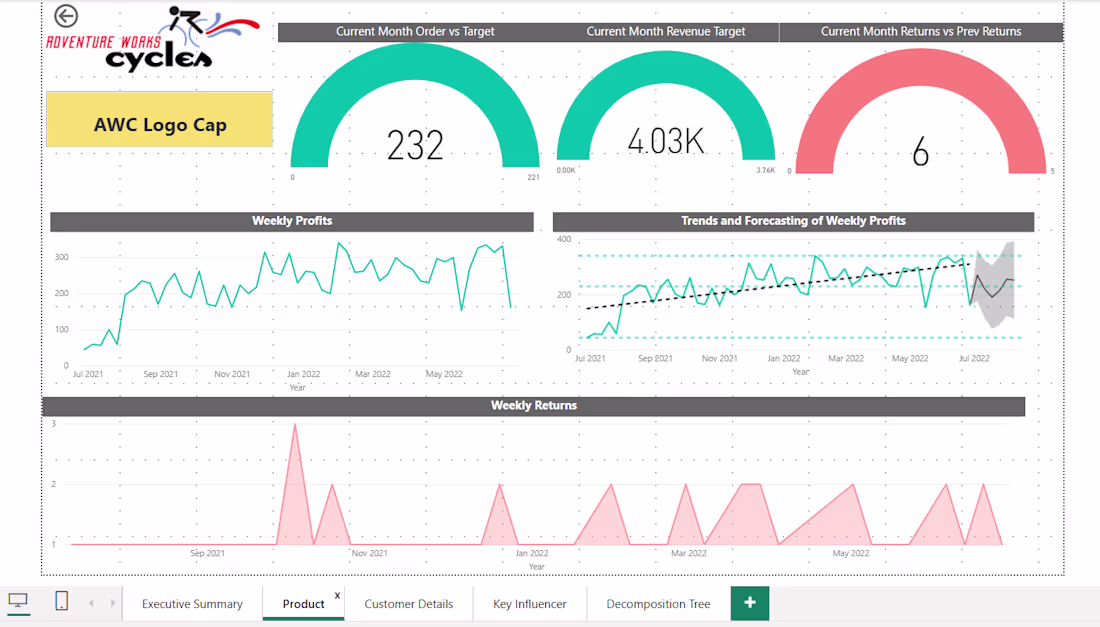Switch to desktop layout view icon
The image size is (1100, 627).
coord(18,602)
